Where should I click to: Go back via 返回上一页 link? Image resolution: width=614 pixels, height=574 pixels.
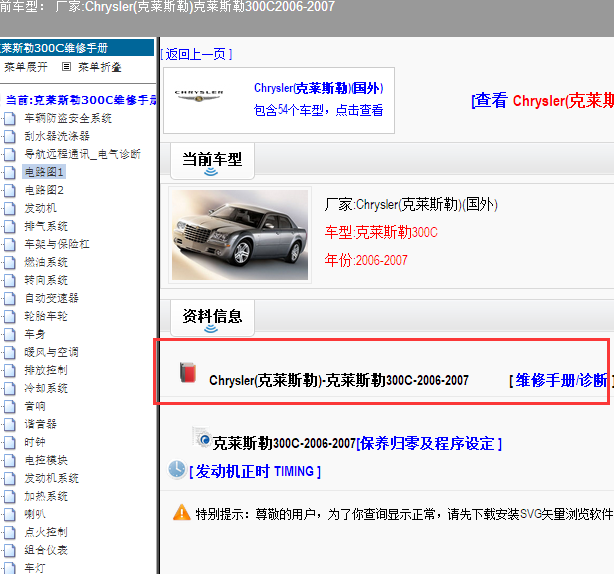197,54
